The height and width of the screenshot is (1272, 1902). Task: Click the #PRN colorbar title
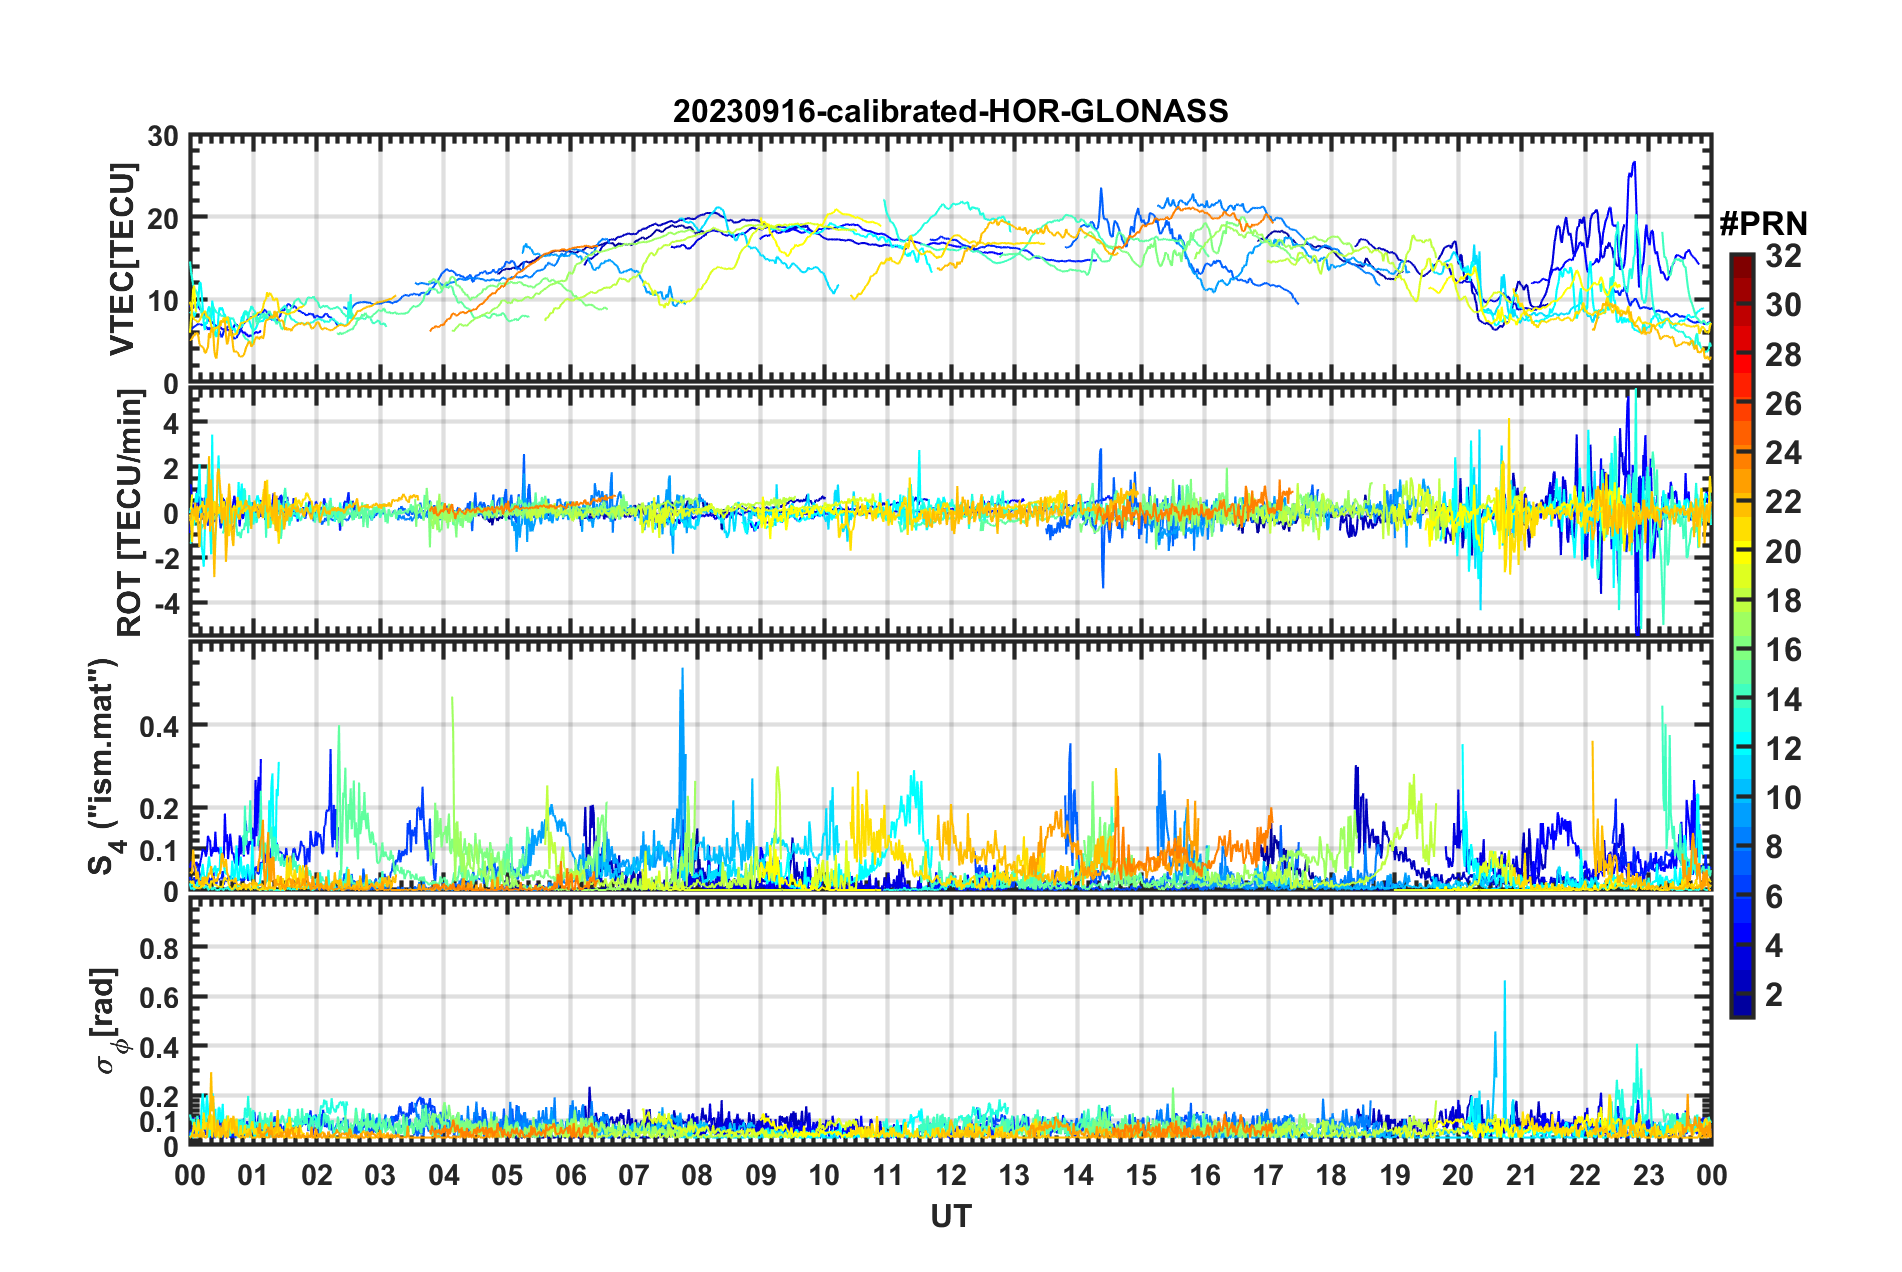coord(1763,224)
